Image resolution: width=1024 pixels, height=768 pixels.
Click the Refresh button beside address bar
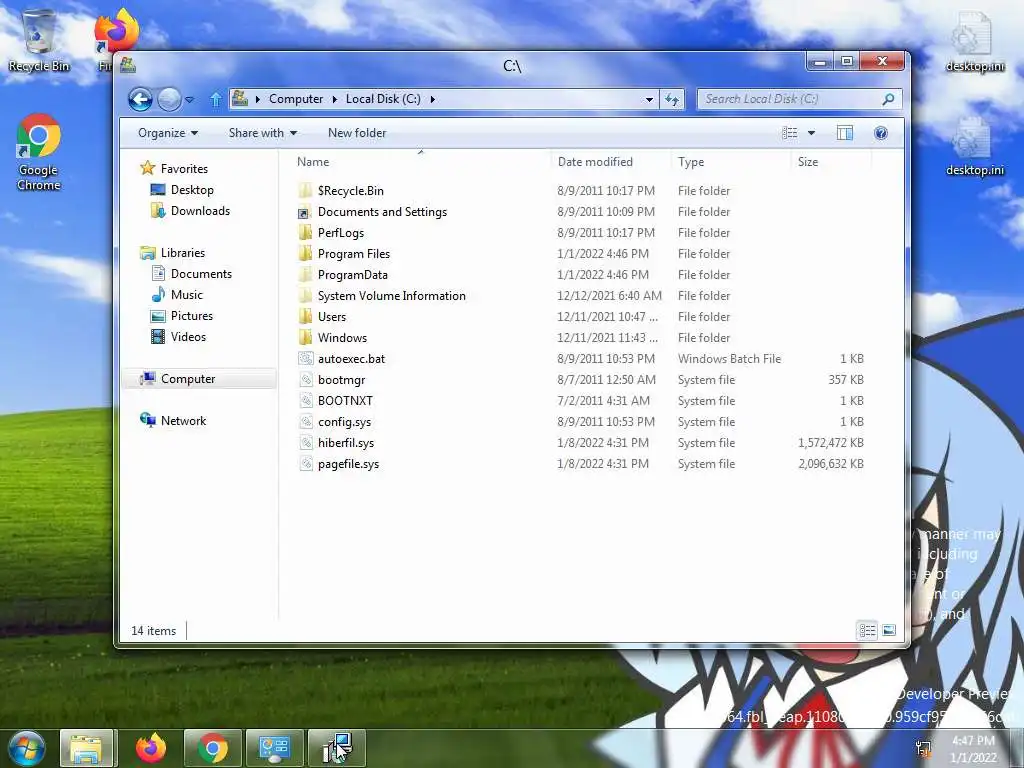coord(672,99)
